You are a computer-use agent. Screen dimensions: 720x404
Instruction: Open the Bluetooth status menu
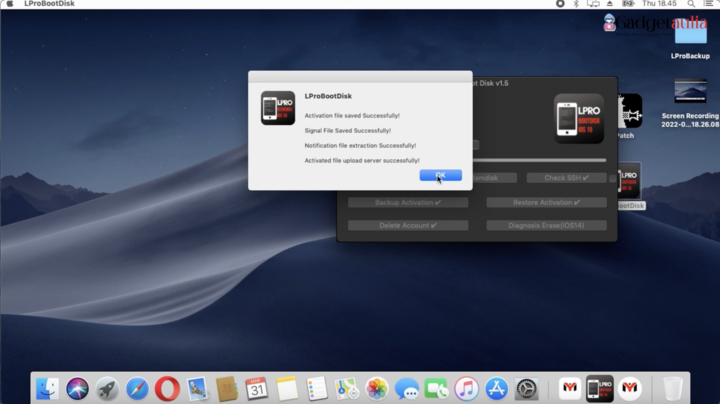[x=576, y=4]
